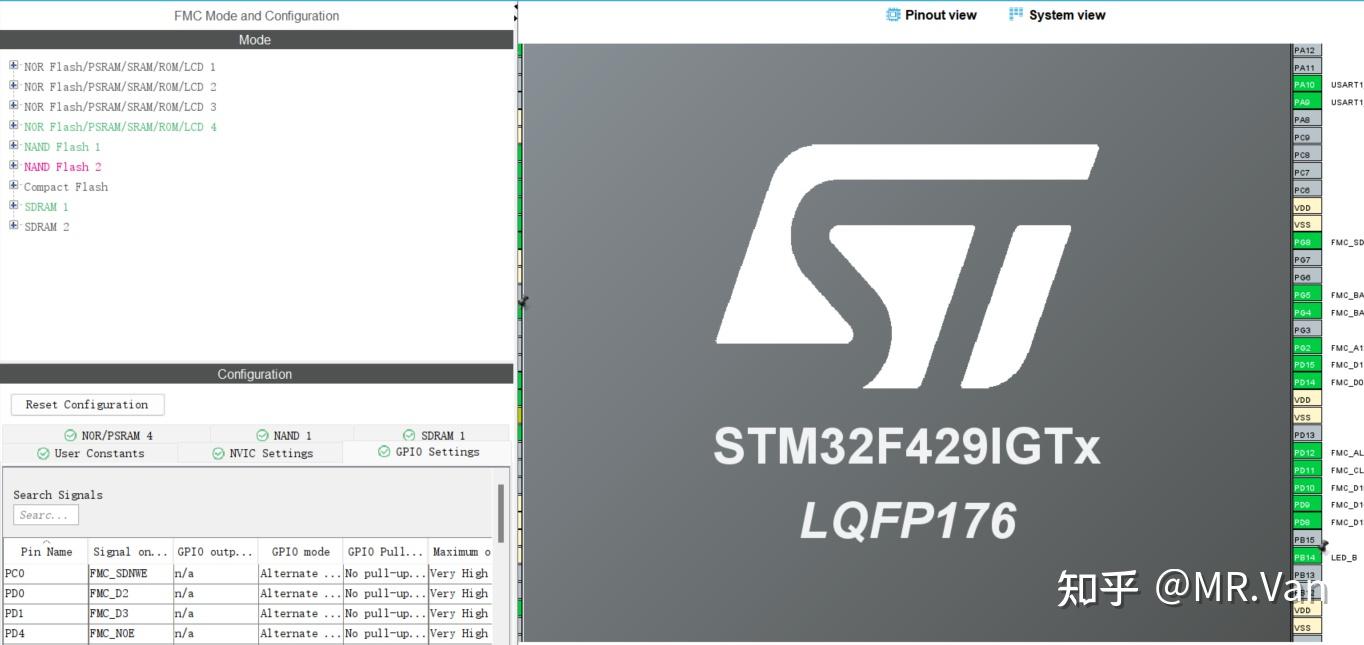Open the Pinout view

click(x=931, y=14)
